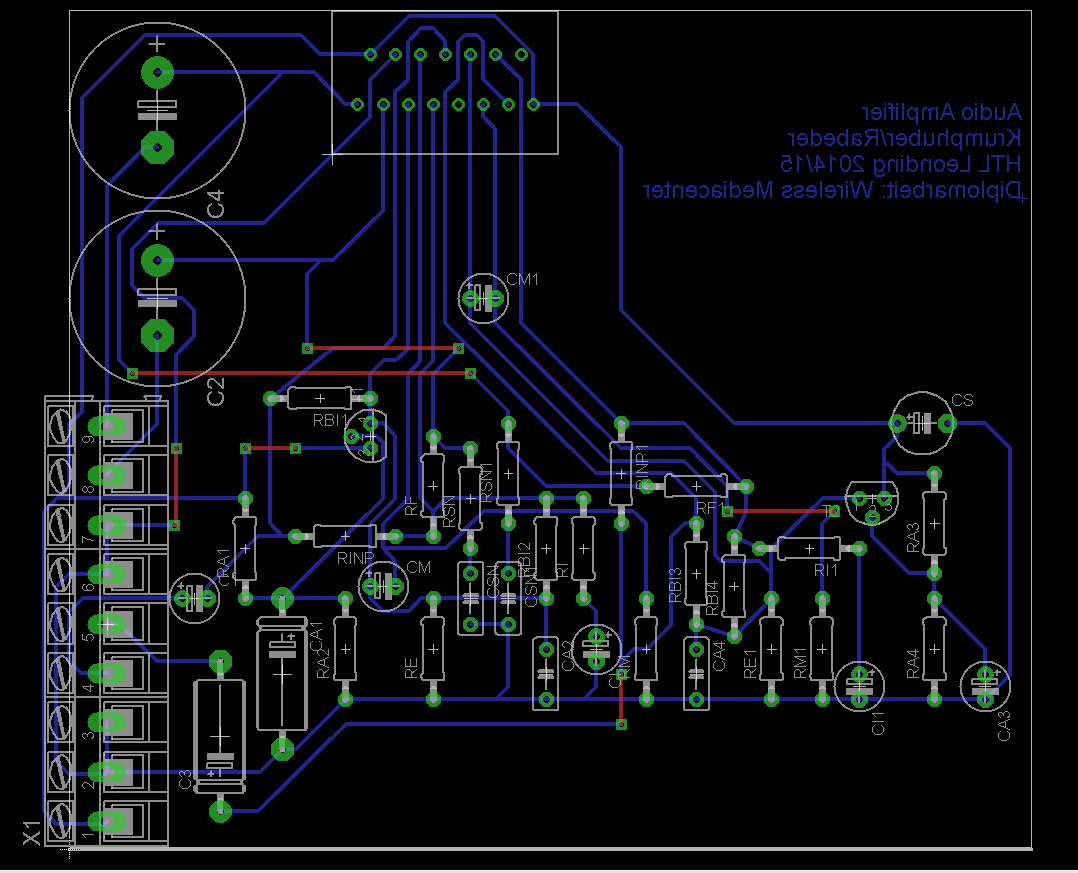1078x873 pixels.
Task: Click the C4 label text
Action: click(216, 204)
